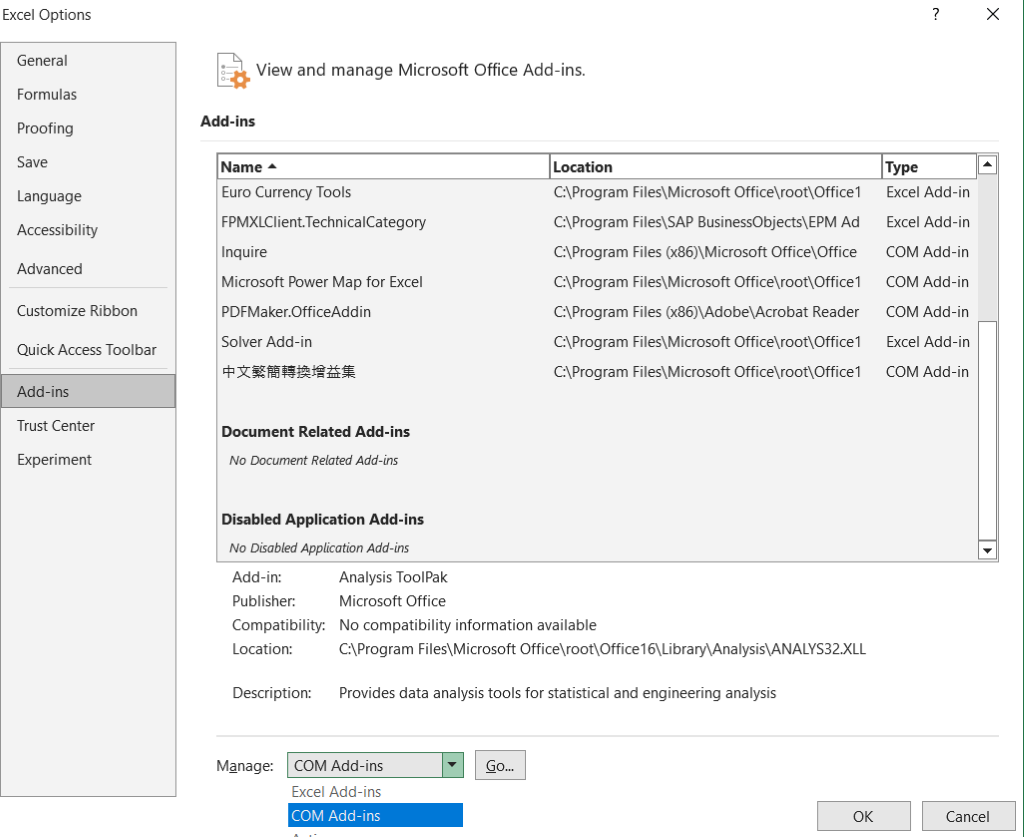Viewport: 1024px width, 837px height.
Task: Click Inquire's COM Add-in type cell
Action: [x=927, y=252]
